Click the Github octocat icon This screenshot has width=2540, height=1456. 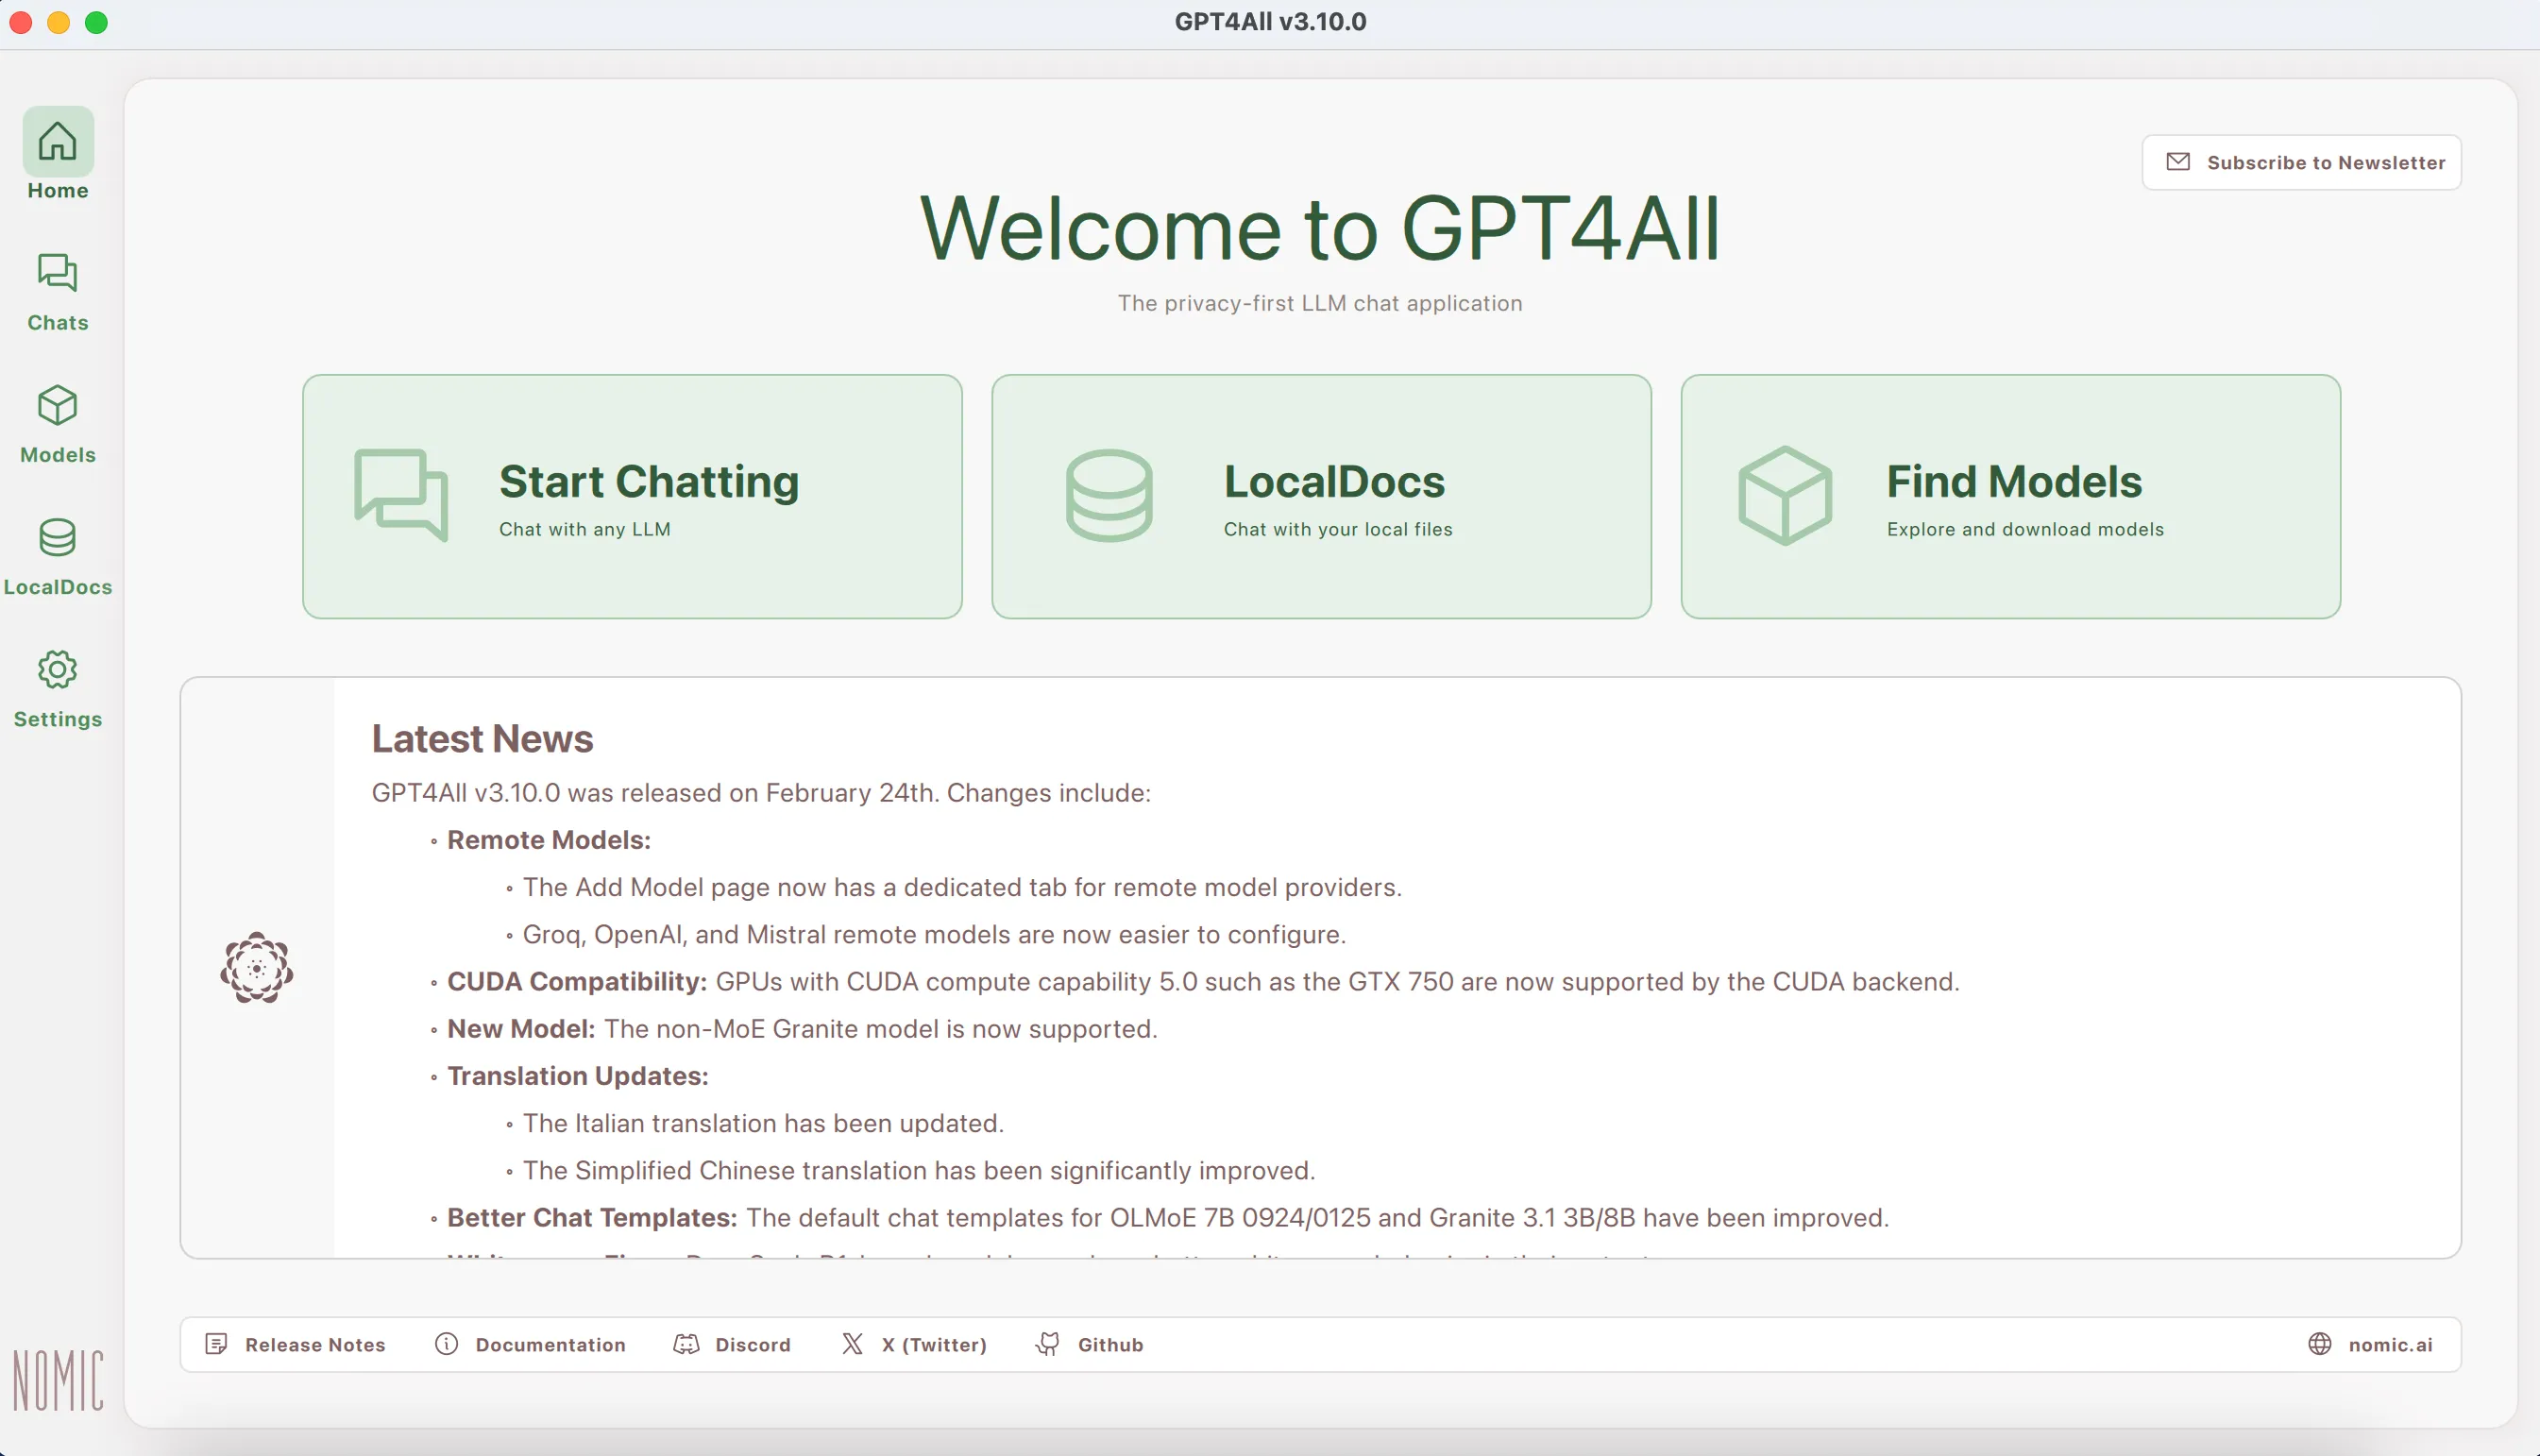[x=1048, y=1344]
